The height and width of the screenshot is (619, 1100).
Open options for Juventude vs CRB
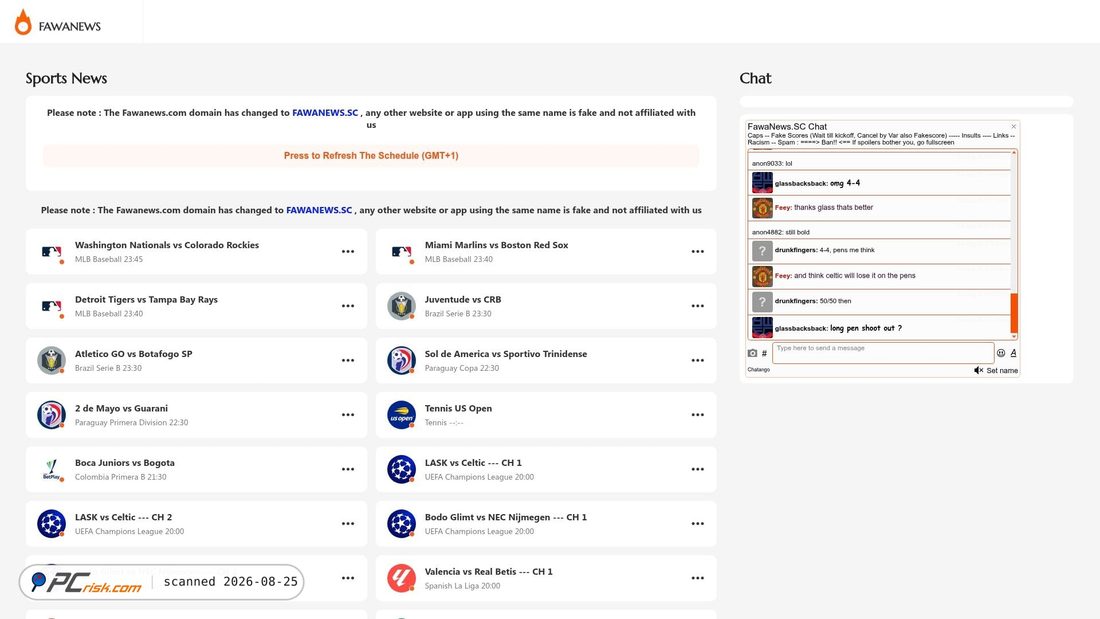click(x=697, y=306)
